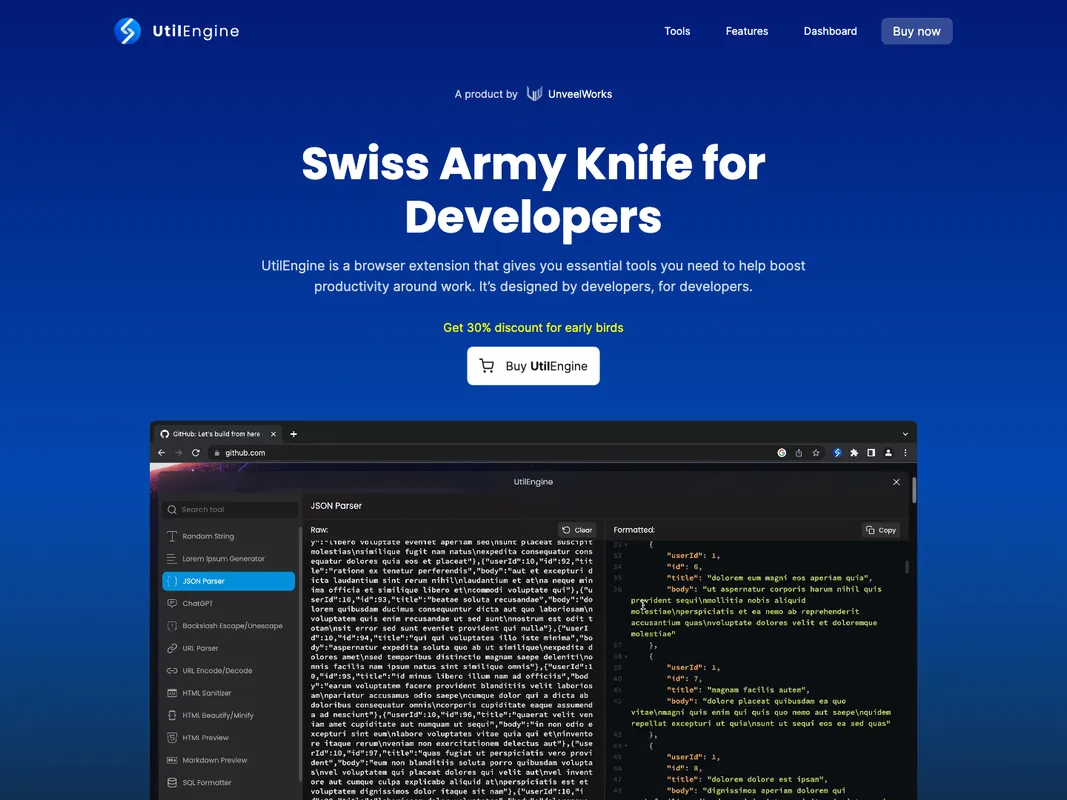1067x800 pixels.
Task: Open the Dashboard link in header
Action: pos(830,31)
